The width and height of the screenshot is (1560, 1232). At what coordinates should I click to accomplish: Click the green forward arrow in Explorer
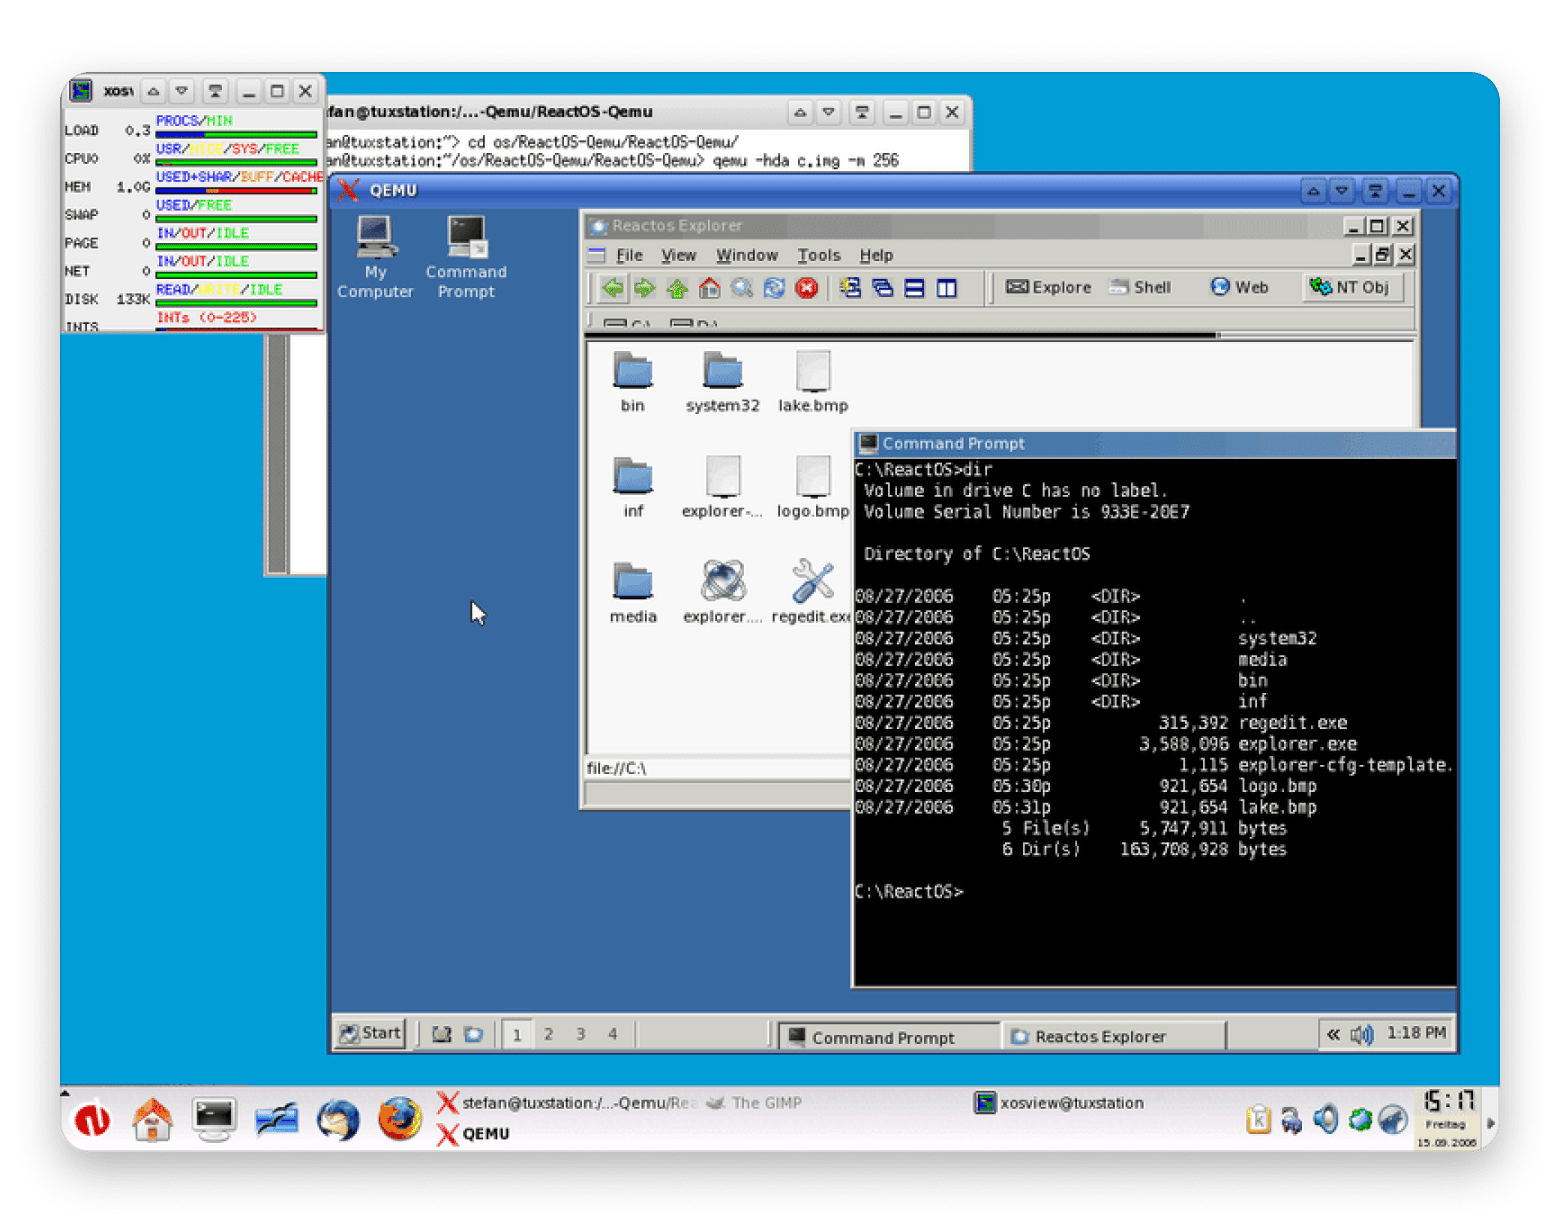pos(644,288)
